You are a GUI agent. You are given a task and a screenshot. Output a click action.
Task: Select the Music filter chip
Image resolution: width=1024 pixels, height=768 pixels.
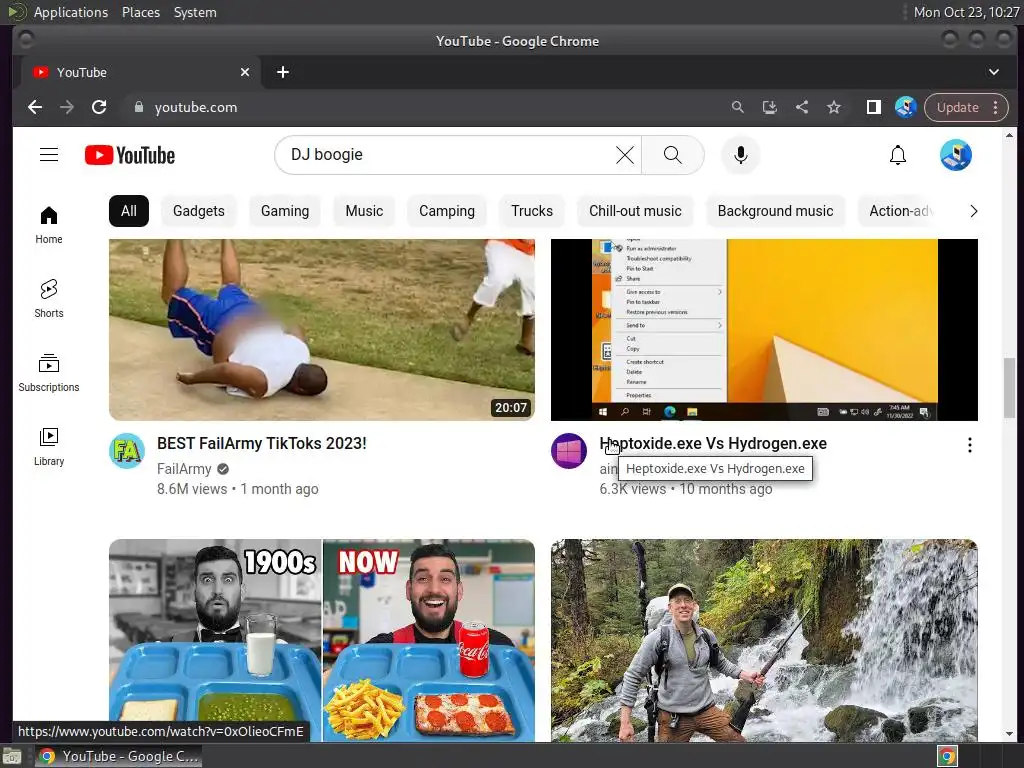pyautogui.click(x=364, y=211)
